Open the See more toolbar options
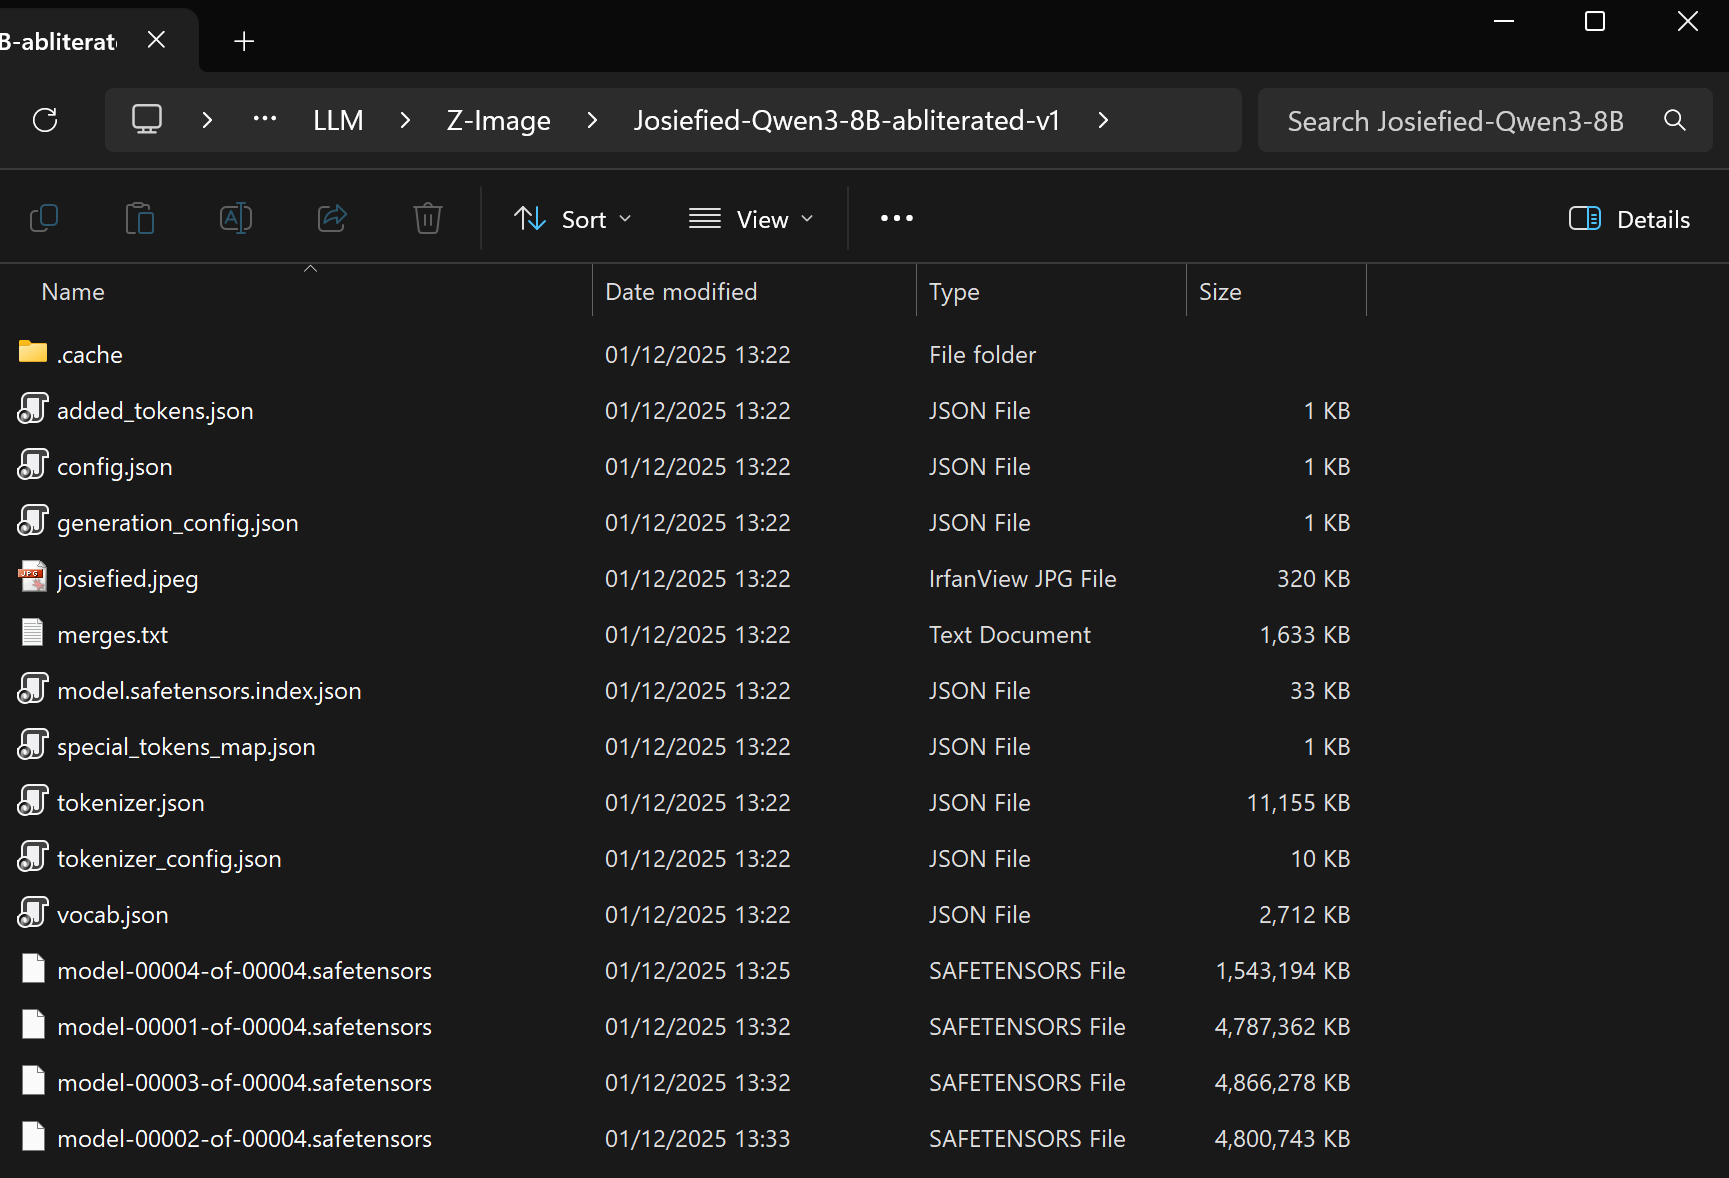This screenshot has width=1729, height=1178. click(896, 219)
